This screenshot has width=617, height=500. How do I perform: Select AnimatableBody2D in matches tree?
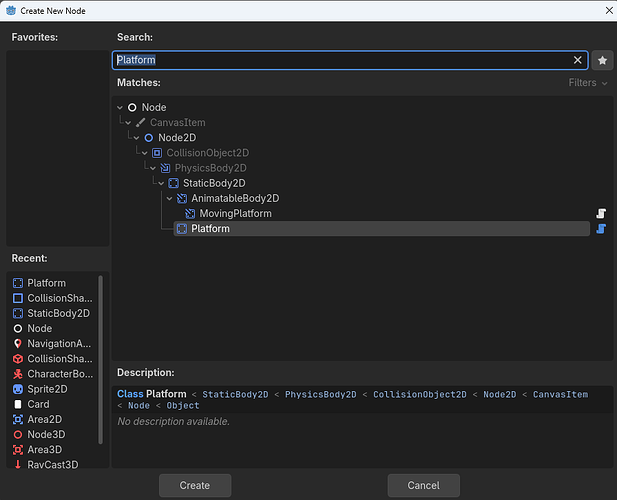tap(235, 198)
